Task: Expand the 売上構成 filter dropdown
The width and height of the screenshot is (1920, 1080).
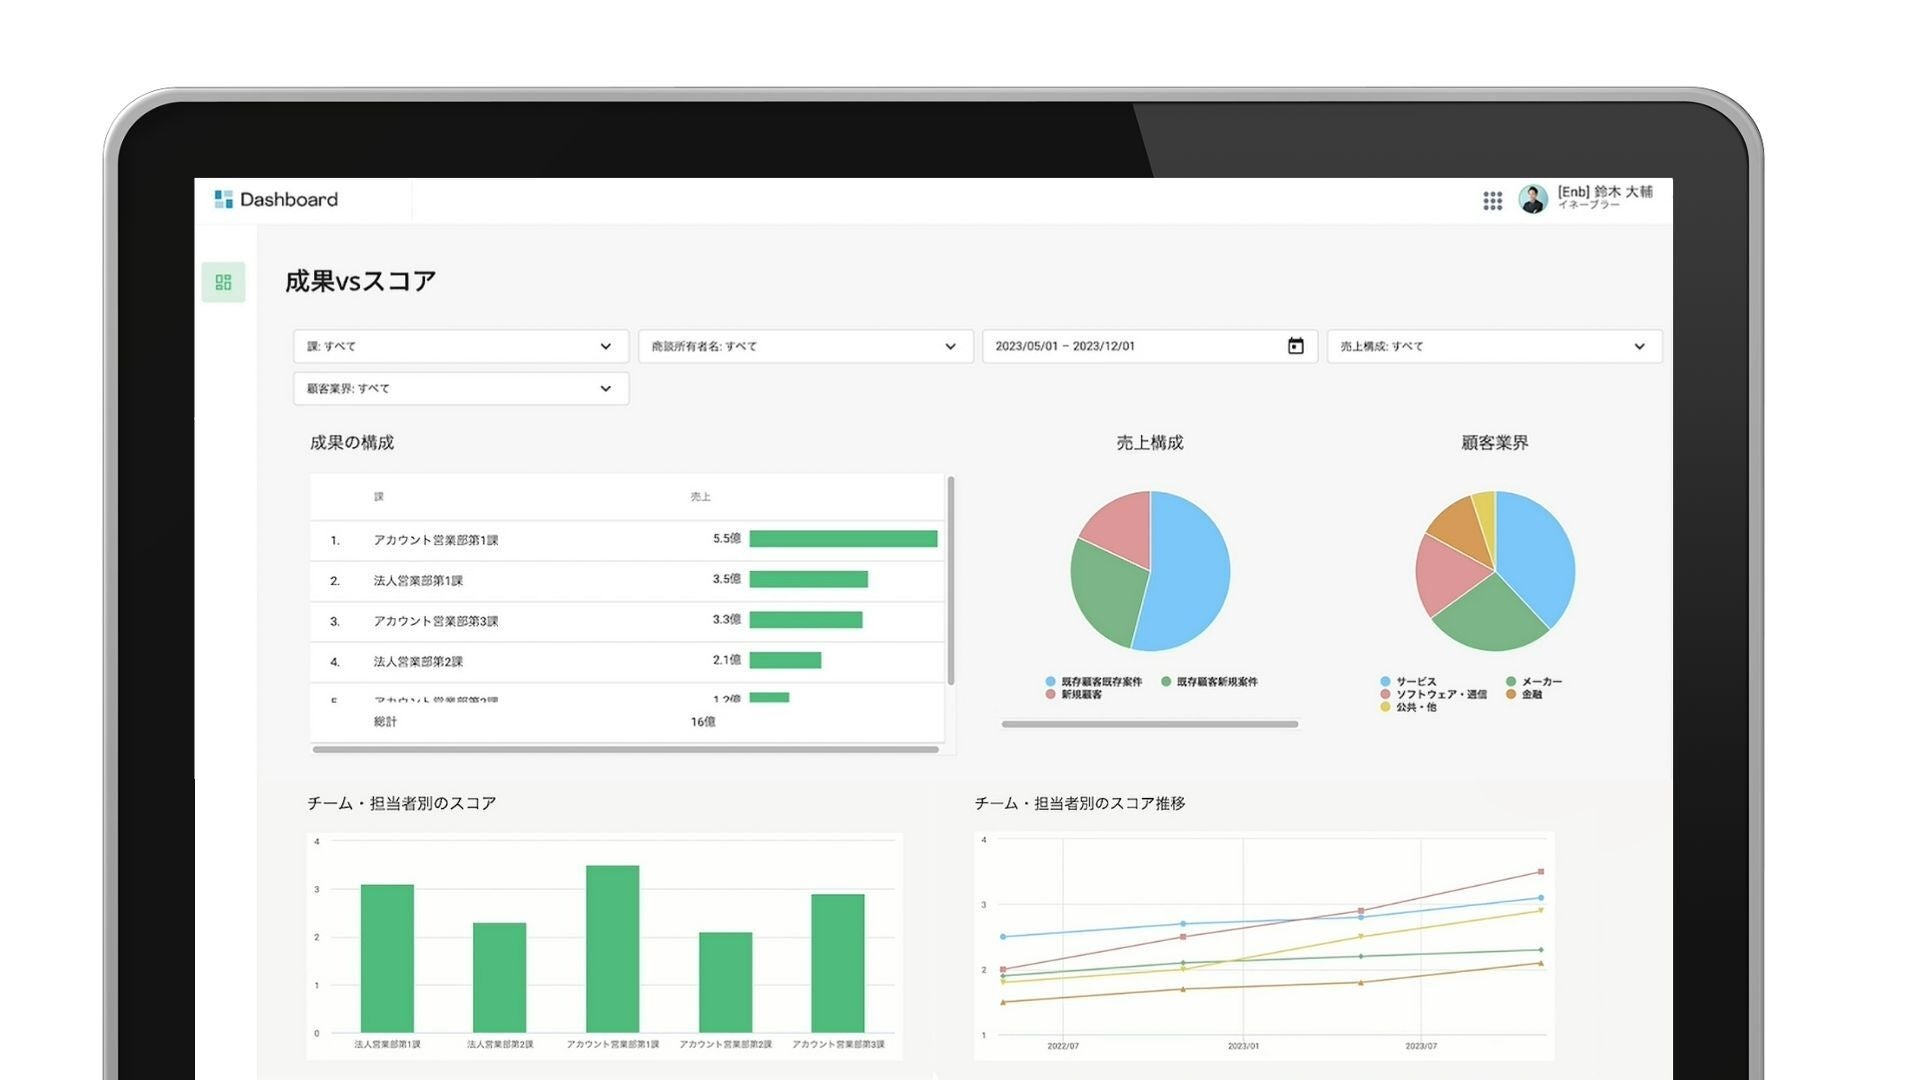Action: (x=1494, y=346)
